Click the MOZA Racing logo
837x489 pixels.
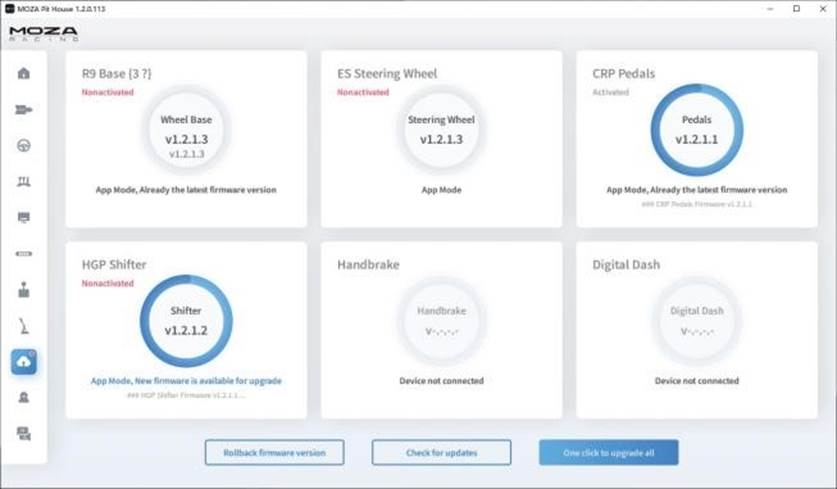tap(44, 34)
